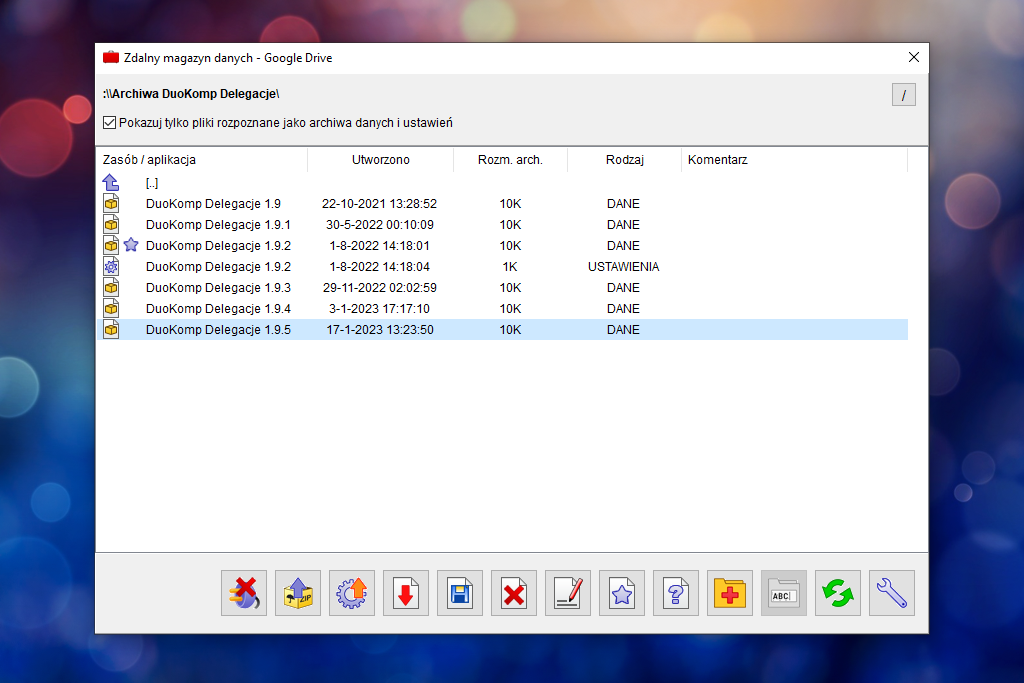Click the 'Komentarz' column header
The image size is (1024, 683).
(x=794, y=160)
